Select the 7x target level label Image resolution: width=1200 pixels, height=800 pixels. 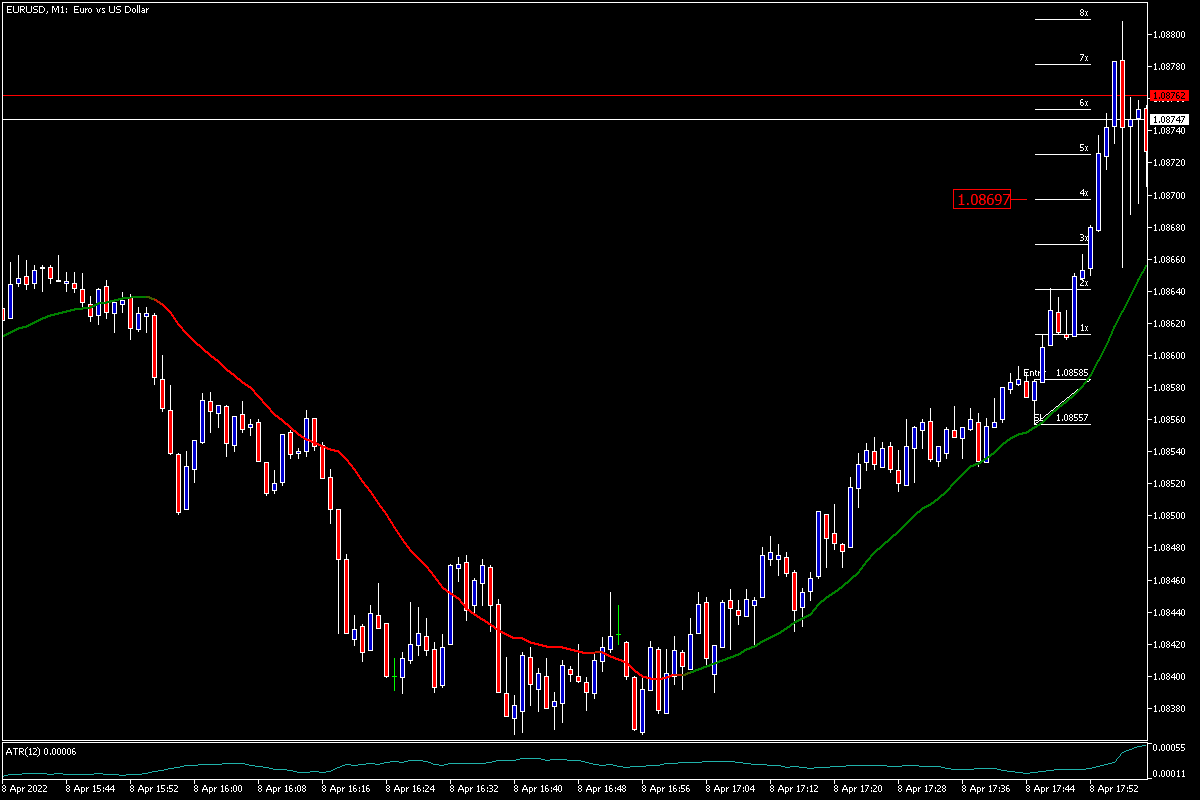(1084, 58)
